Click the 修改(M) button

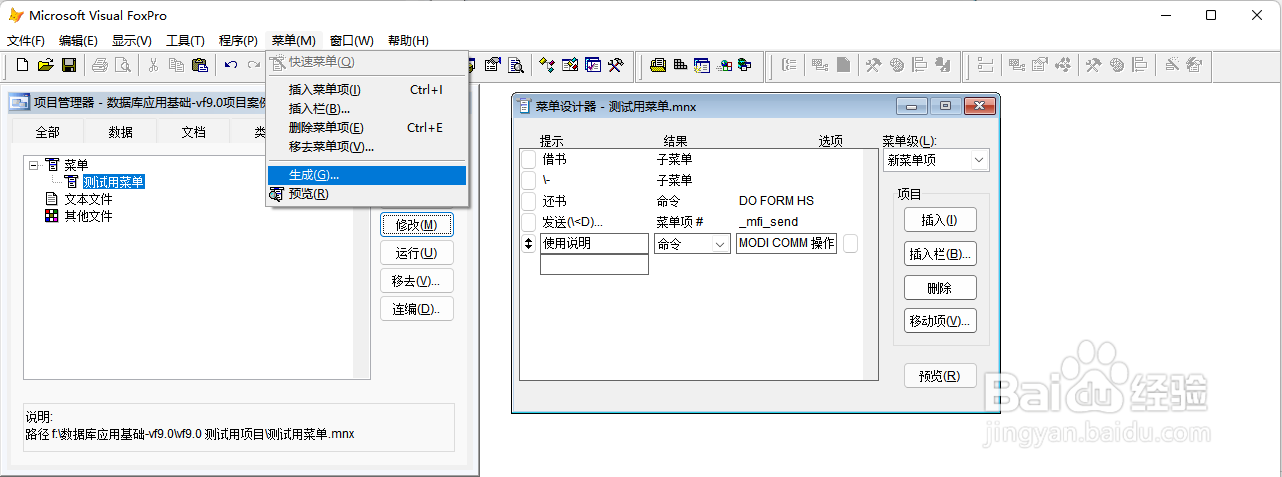click(x=417, y=225)
